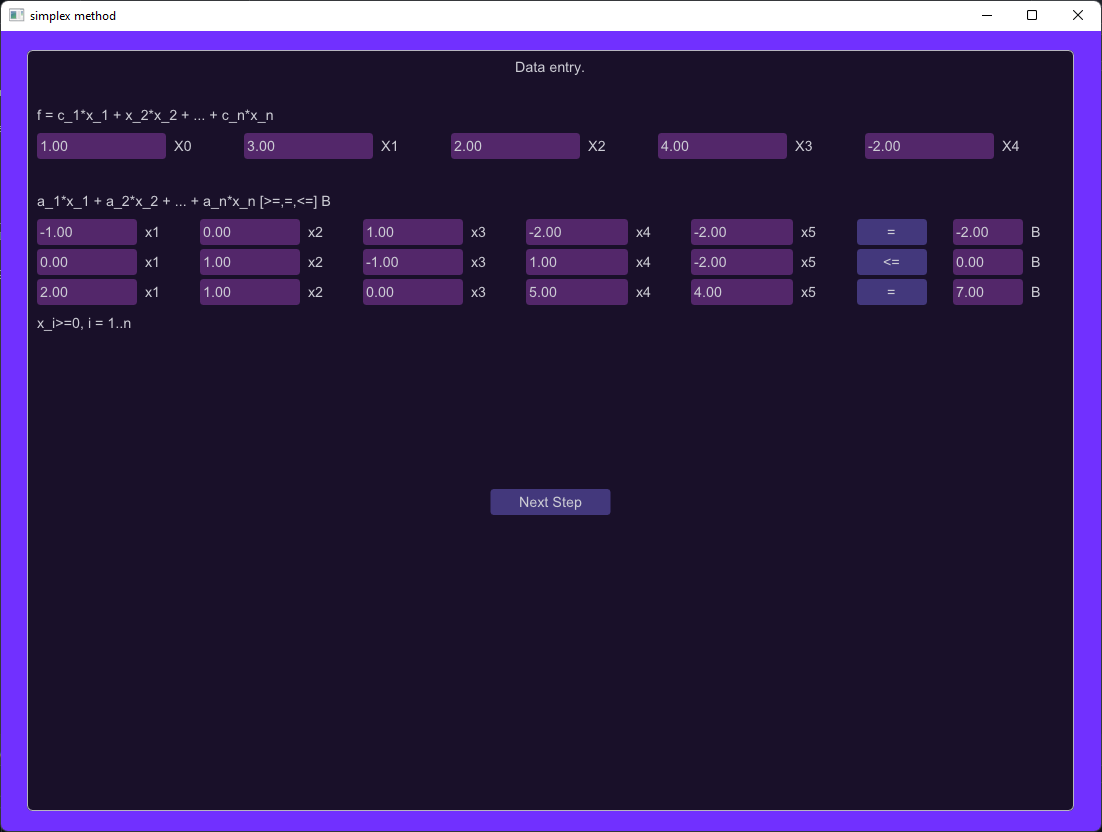Click the second row's x3 field containing -1.00

pyautogui.click(x=412, y=261)
